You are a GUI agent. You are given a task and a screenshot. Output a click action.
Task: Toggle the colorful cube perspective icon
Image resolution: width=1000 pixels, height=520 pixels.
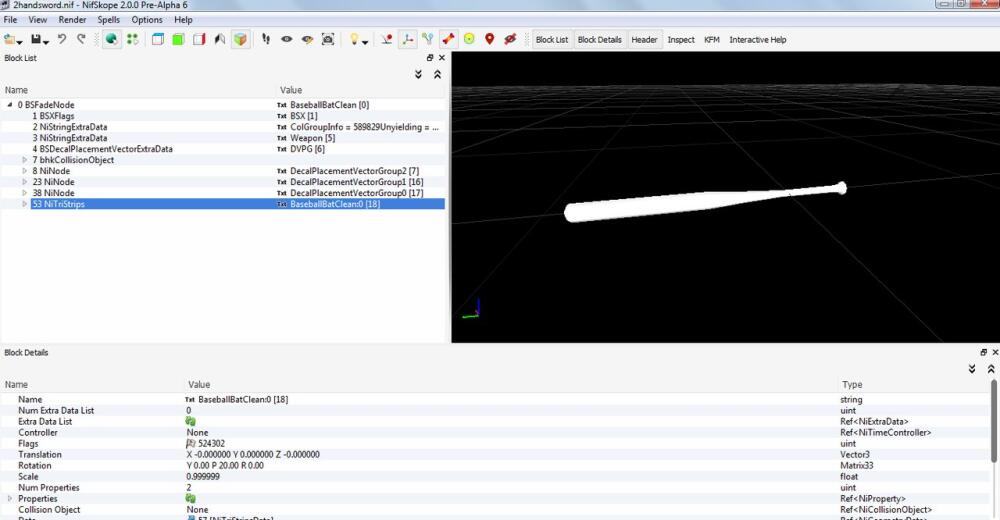(x=240, y=40)
